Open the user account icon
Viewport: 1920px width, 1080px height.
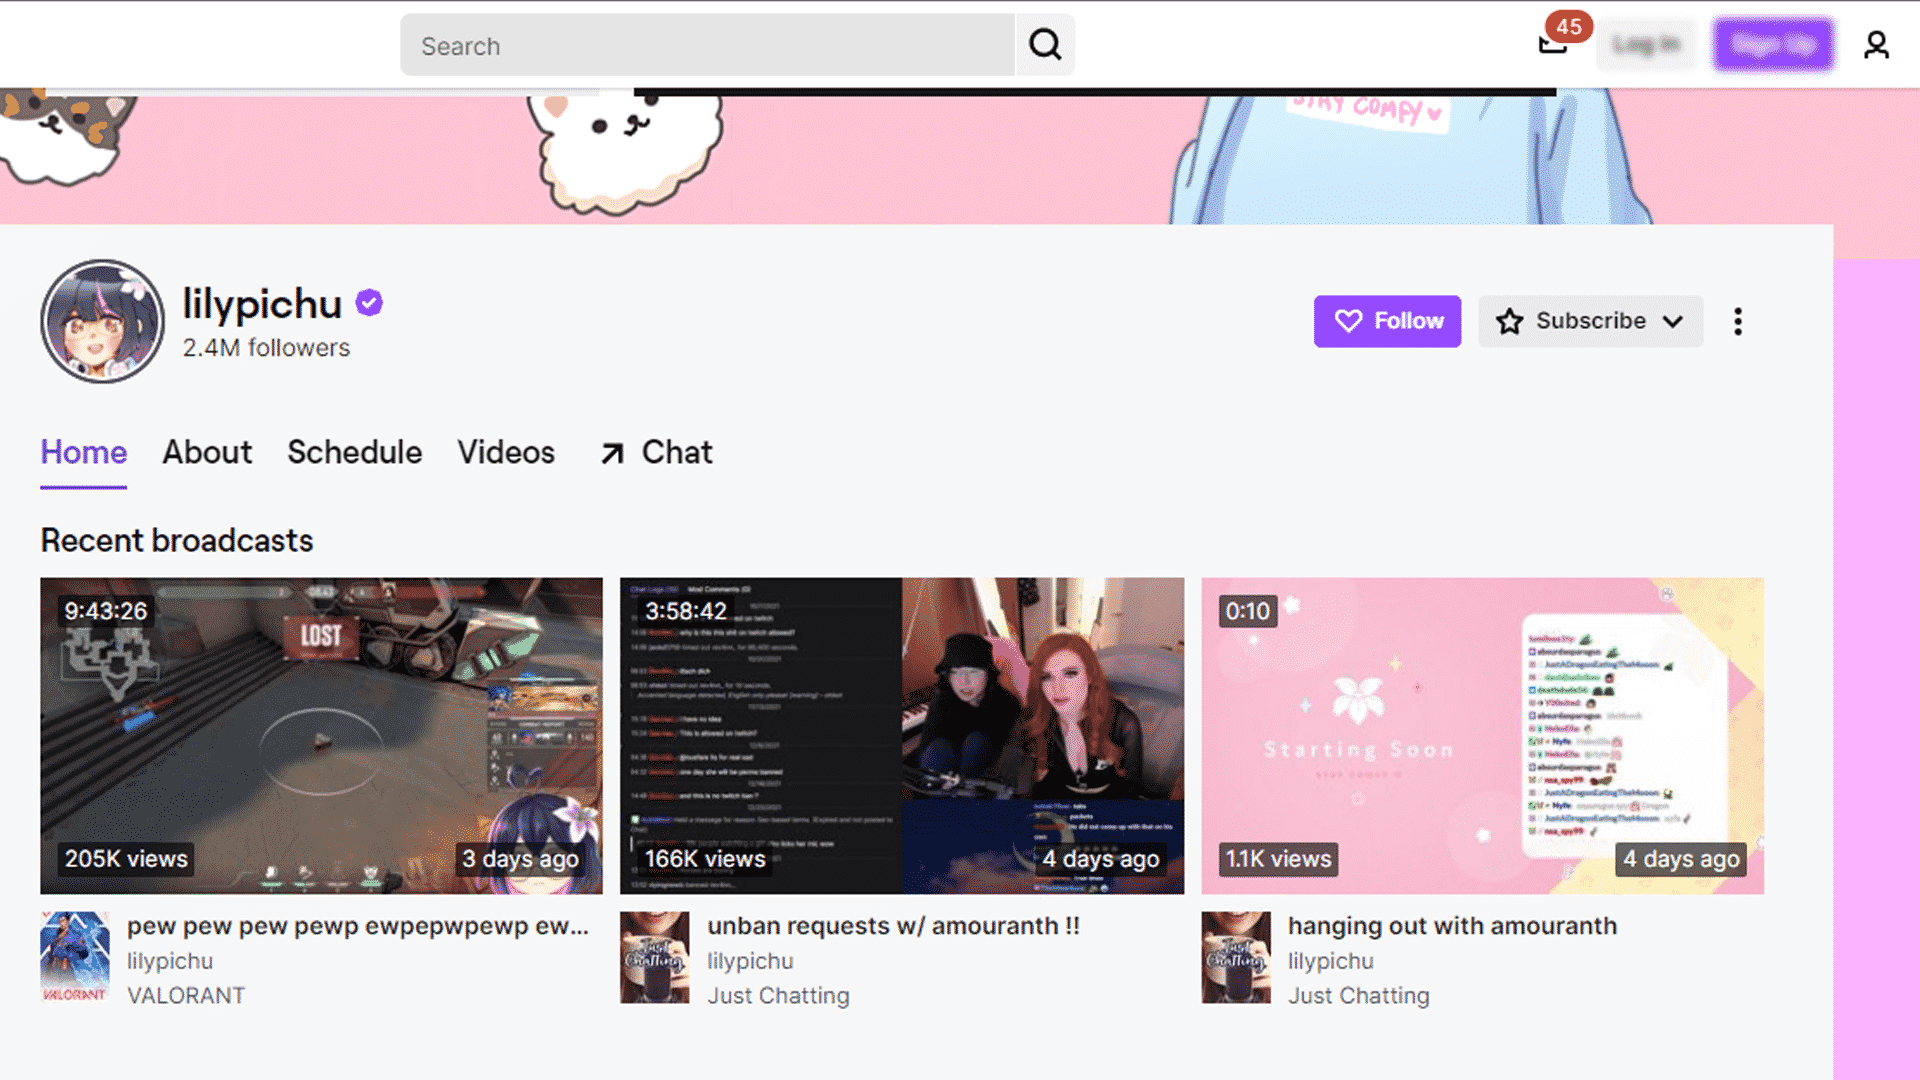[x=1876, y=45]
